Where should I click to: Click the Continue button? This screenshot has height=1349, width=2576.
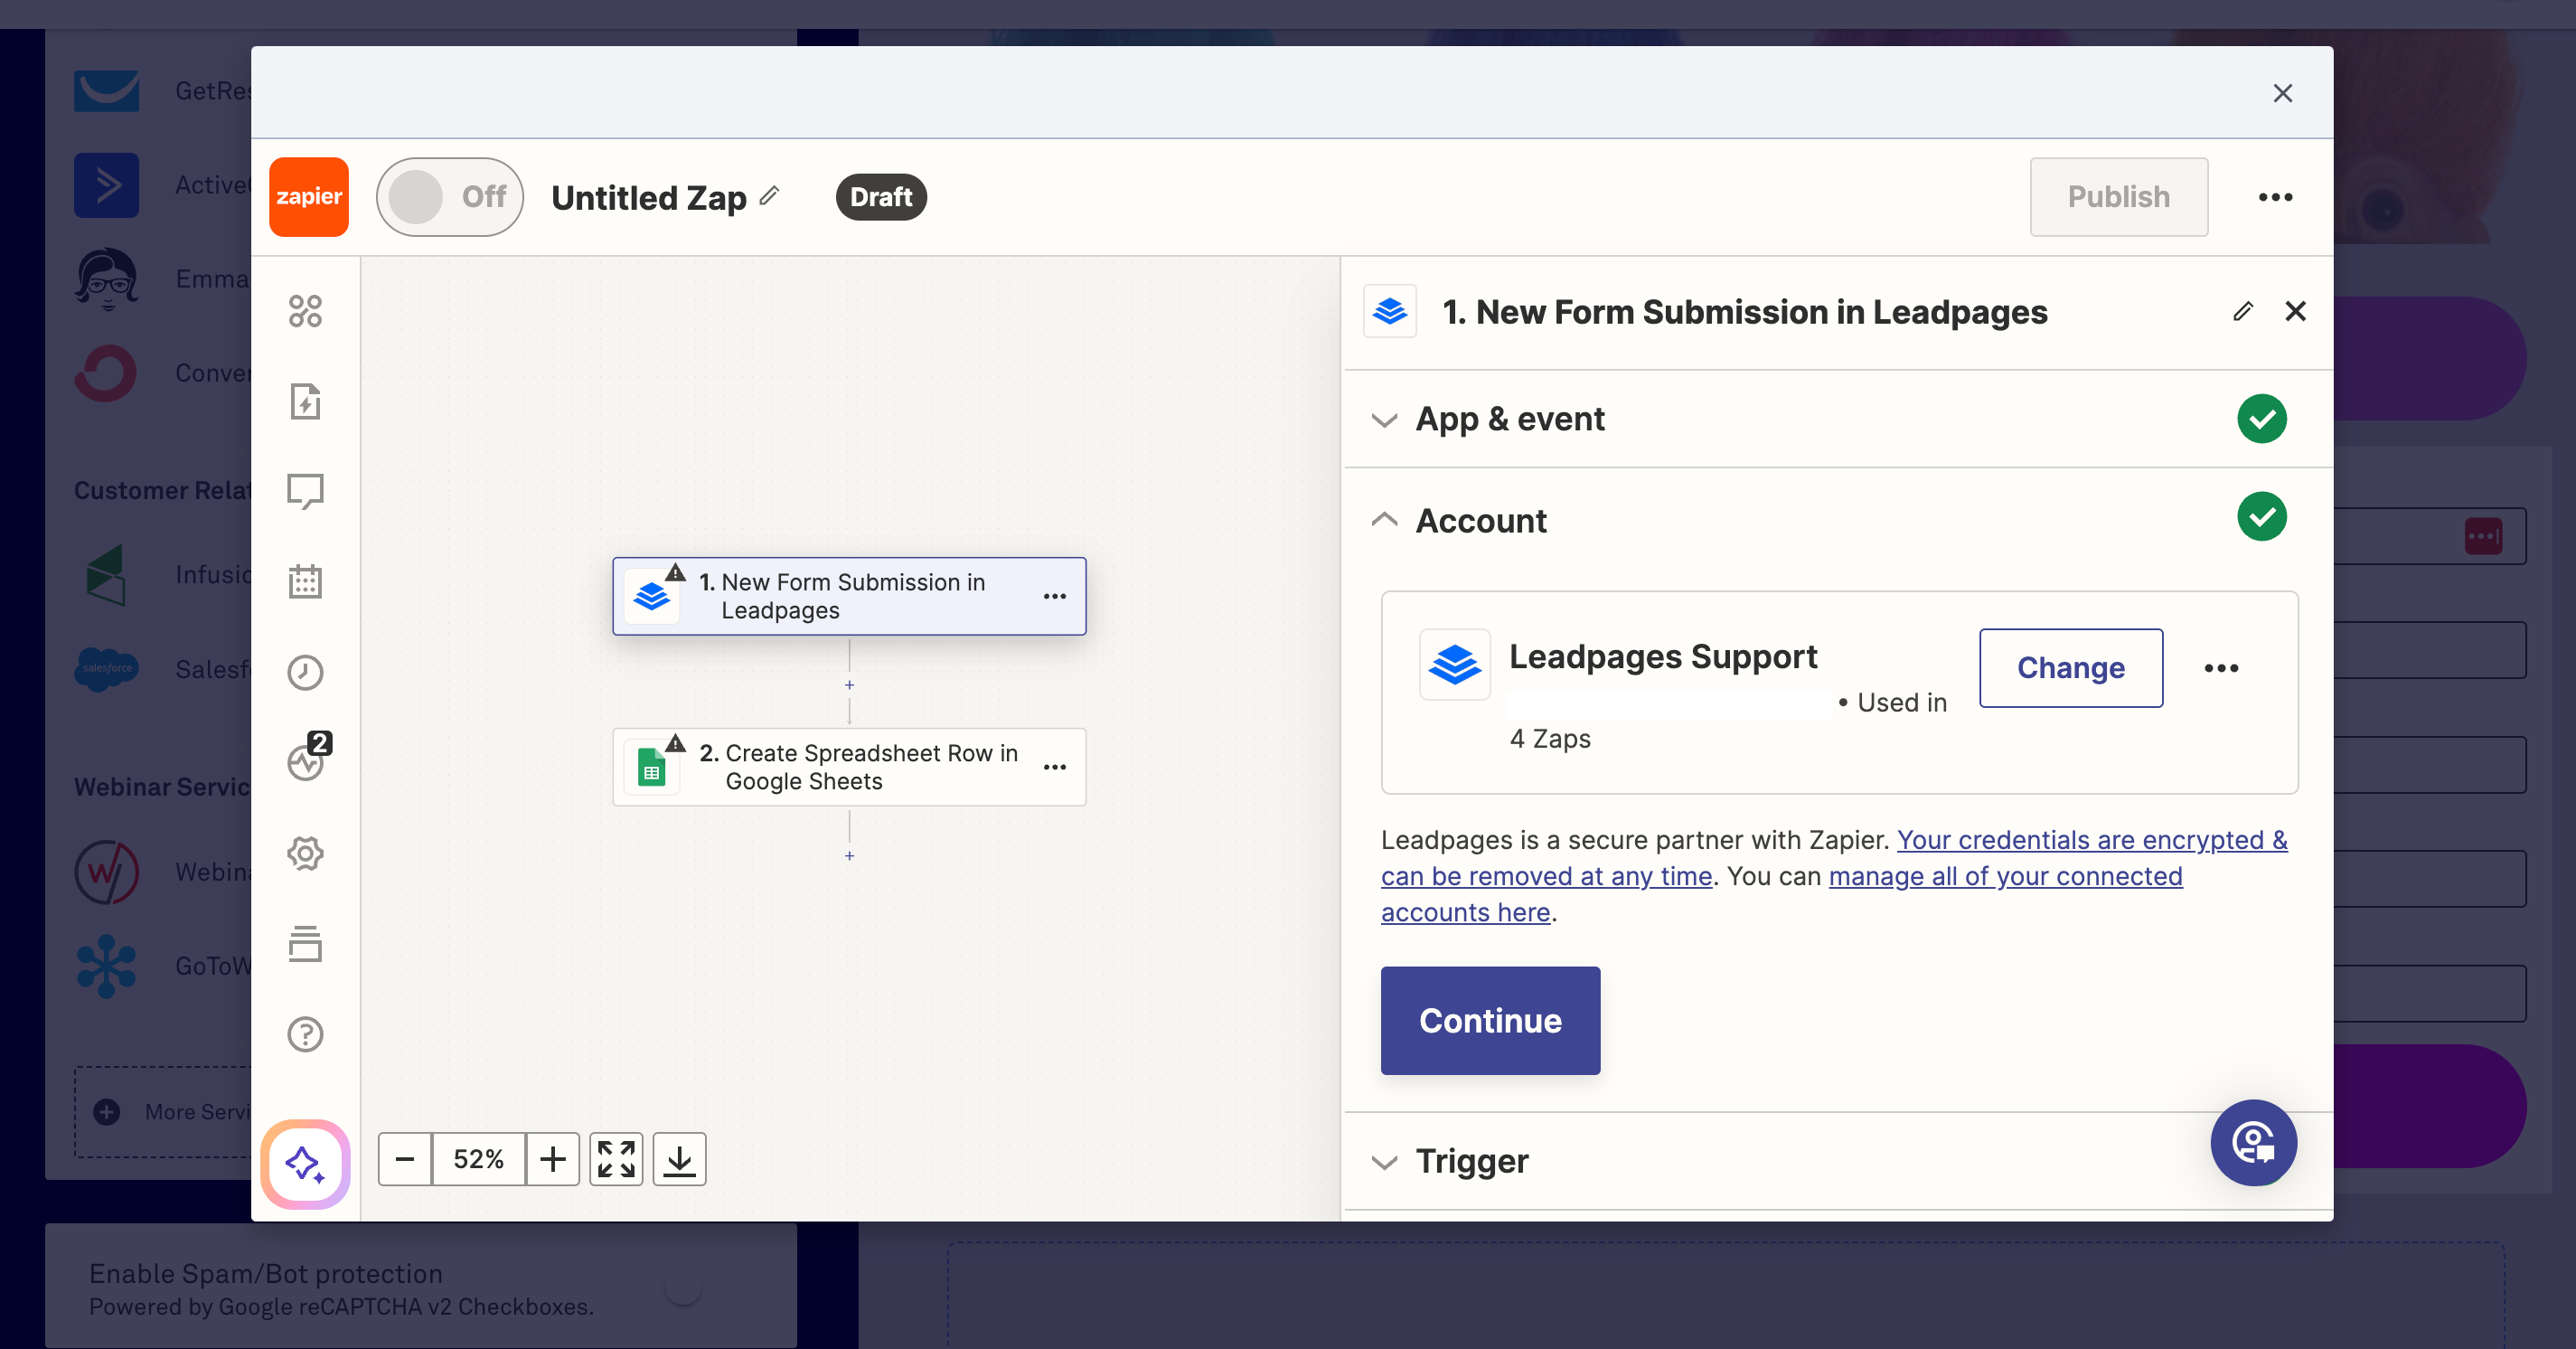(x=1489, y=1020)
